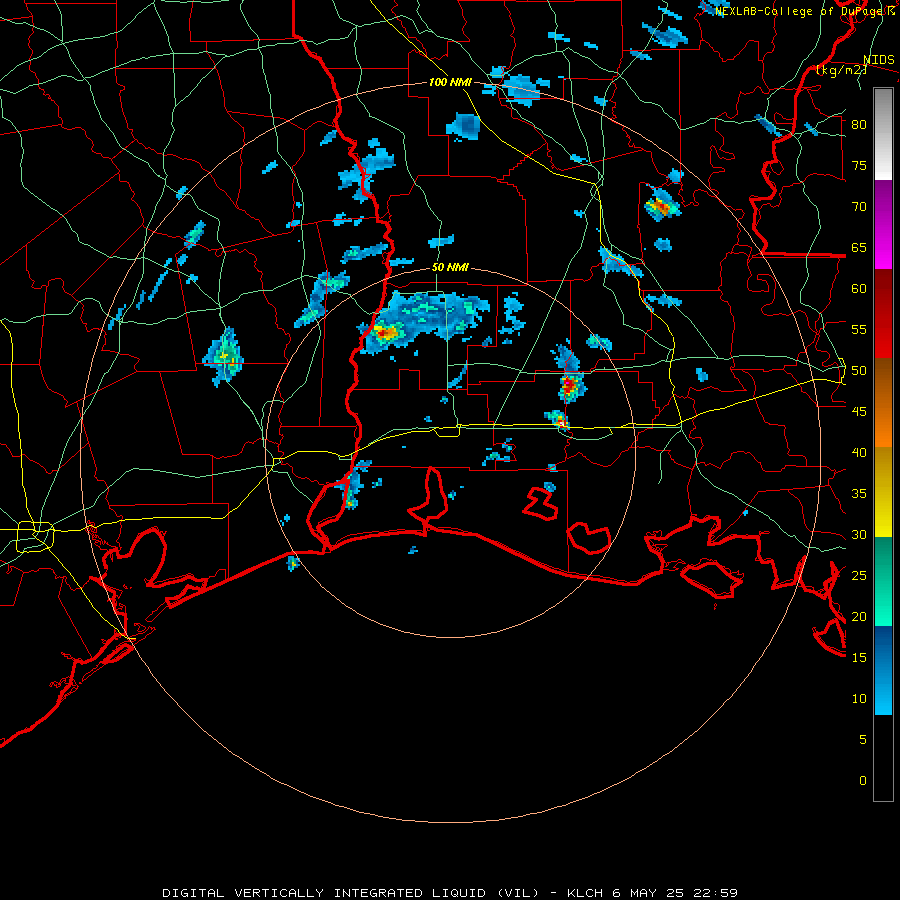Click the 50 NMI range ring label
900x900 pixels.
coord(450,267)
